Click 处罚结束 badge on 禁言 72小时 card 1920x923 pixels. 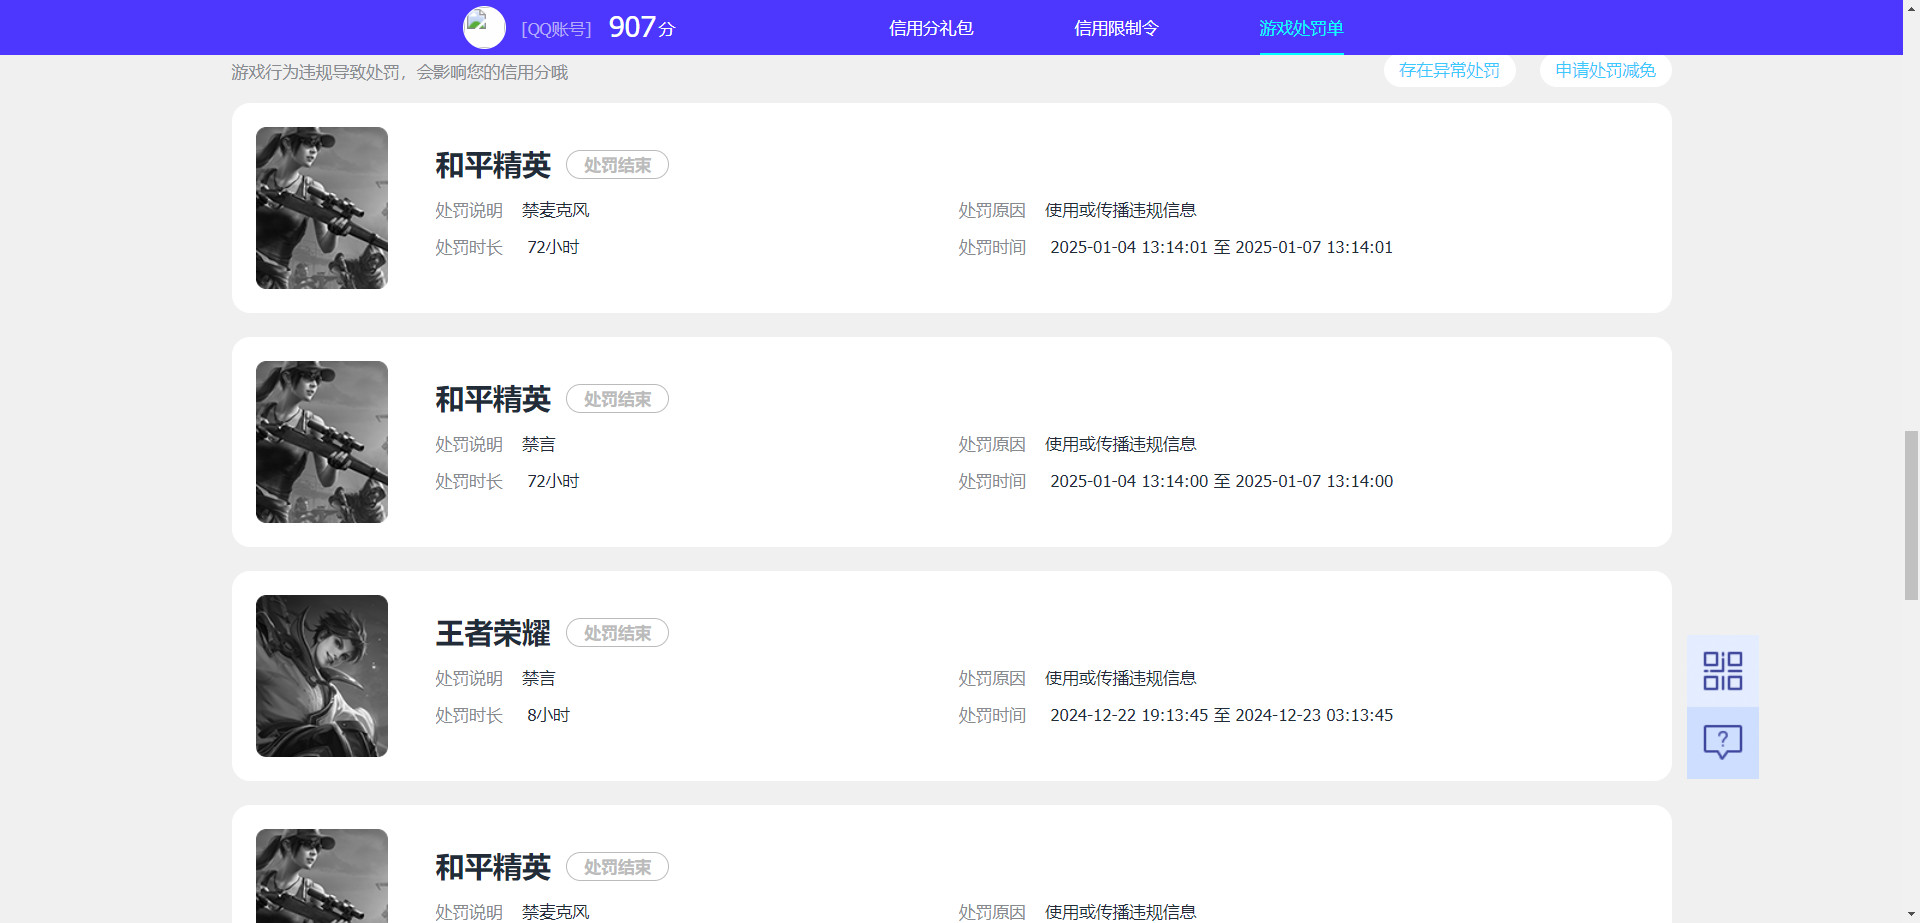click(617, 399)
